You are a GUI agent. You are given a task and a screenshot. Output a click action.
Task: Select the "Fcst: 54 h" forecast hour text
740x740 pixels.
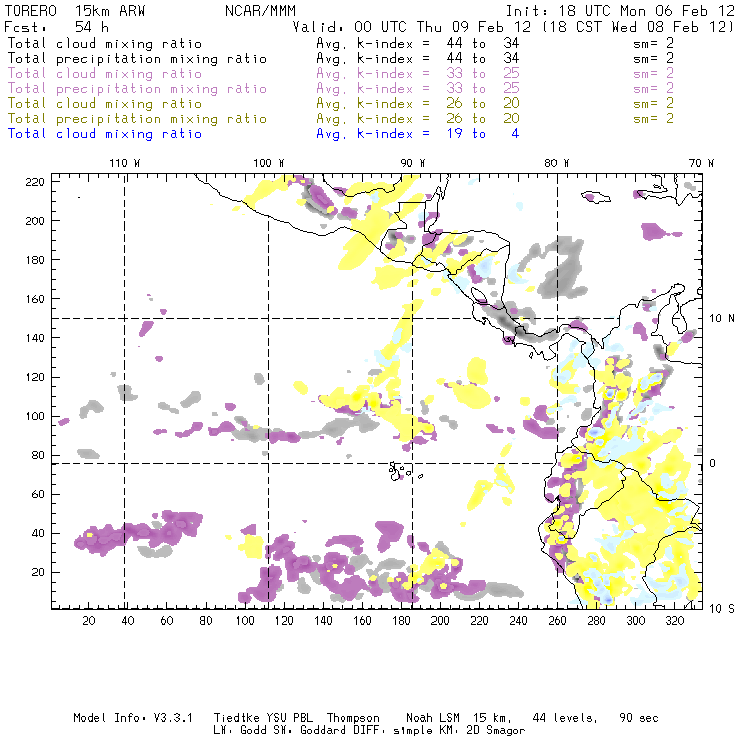(x=56, y=27)
